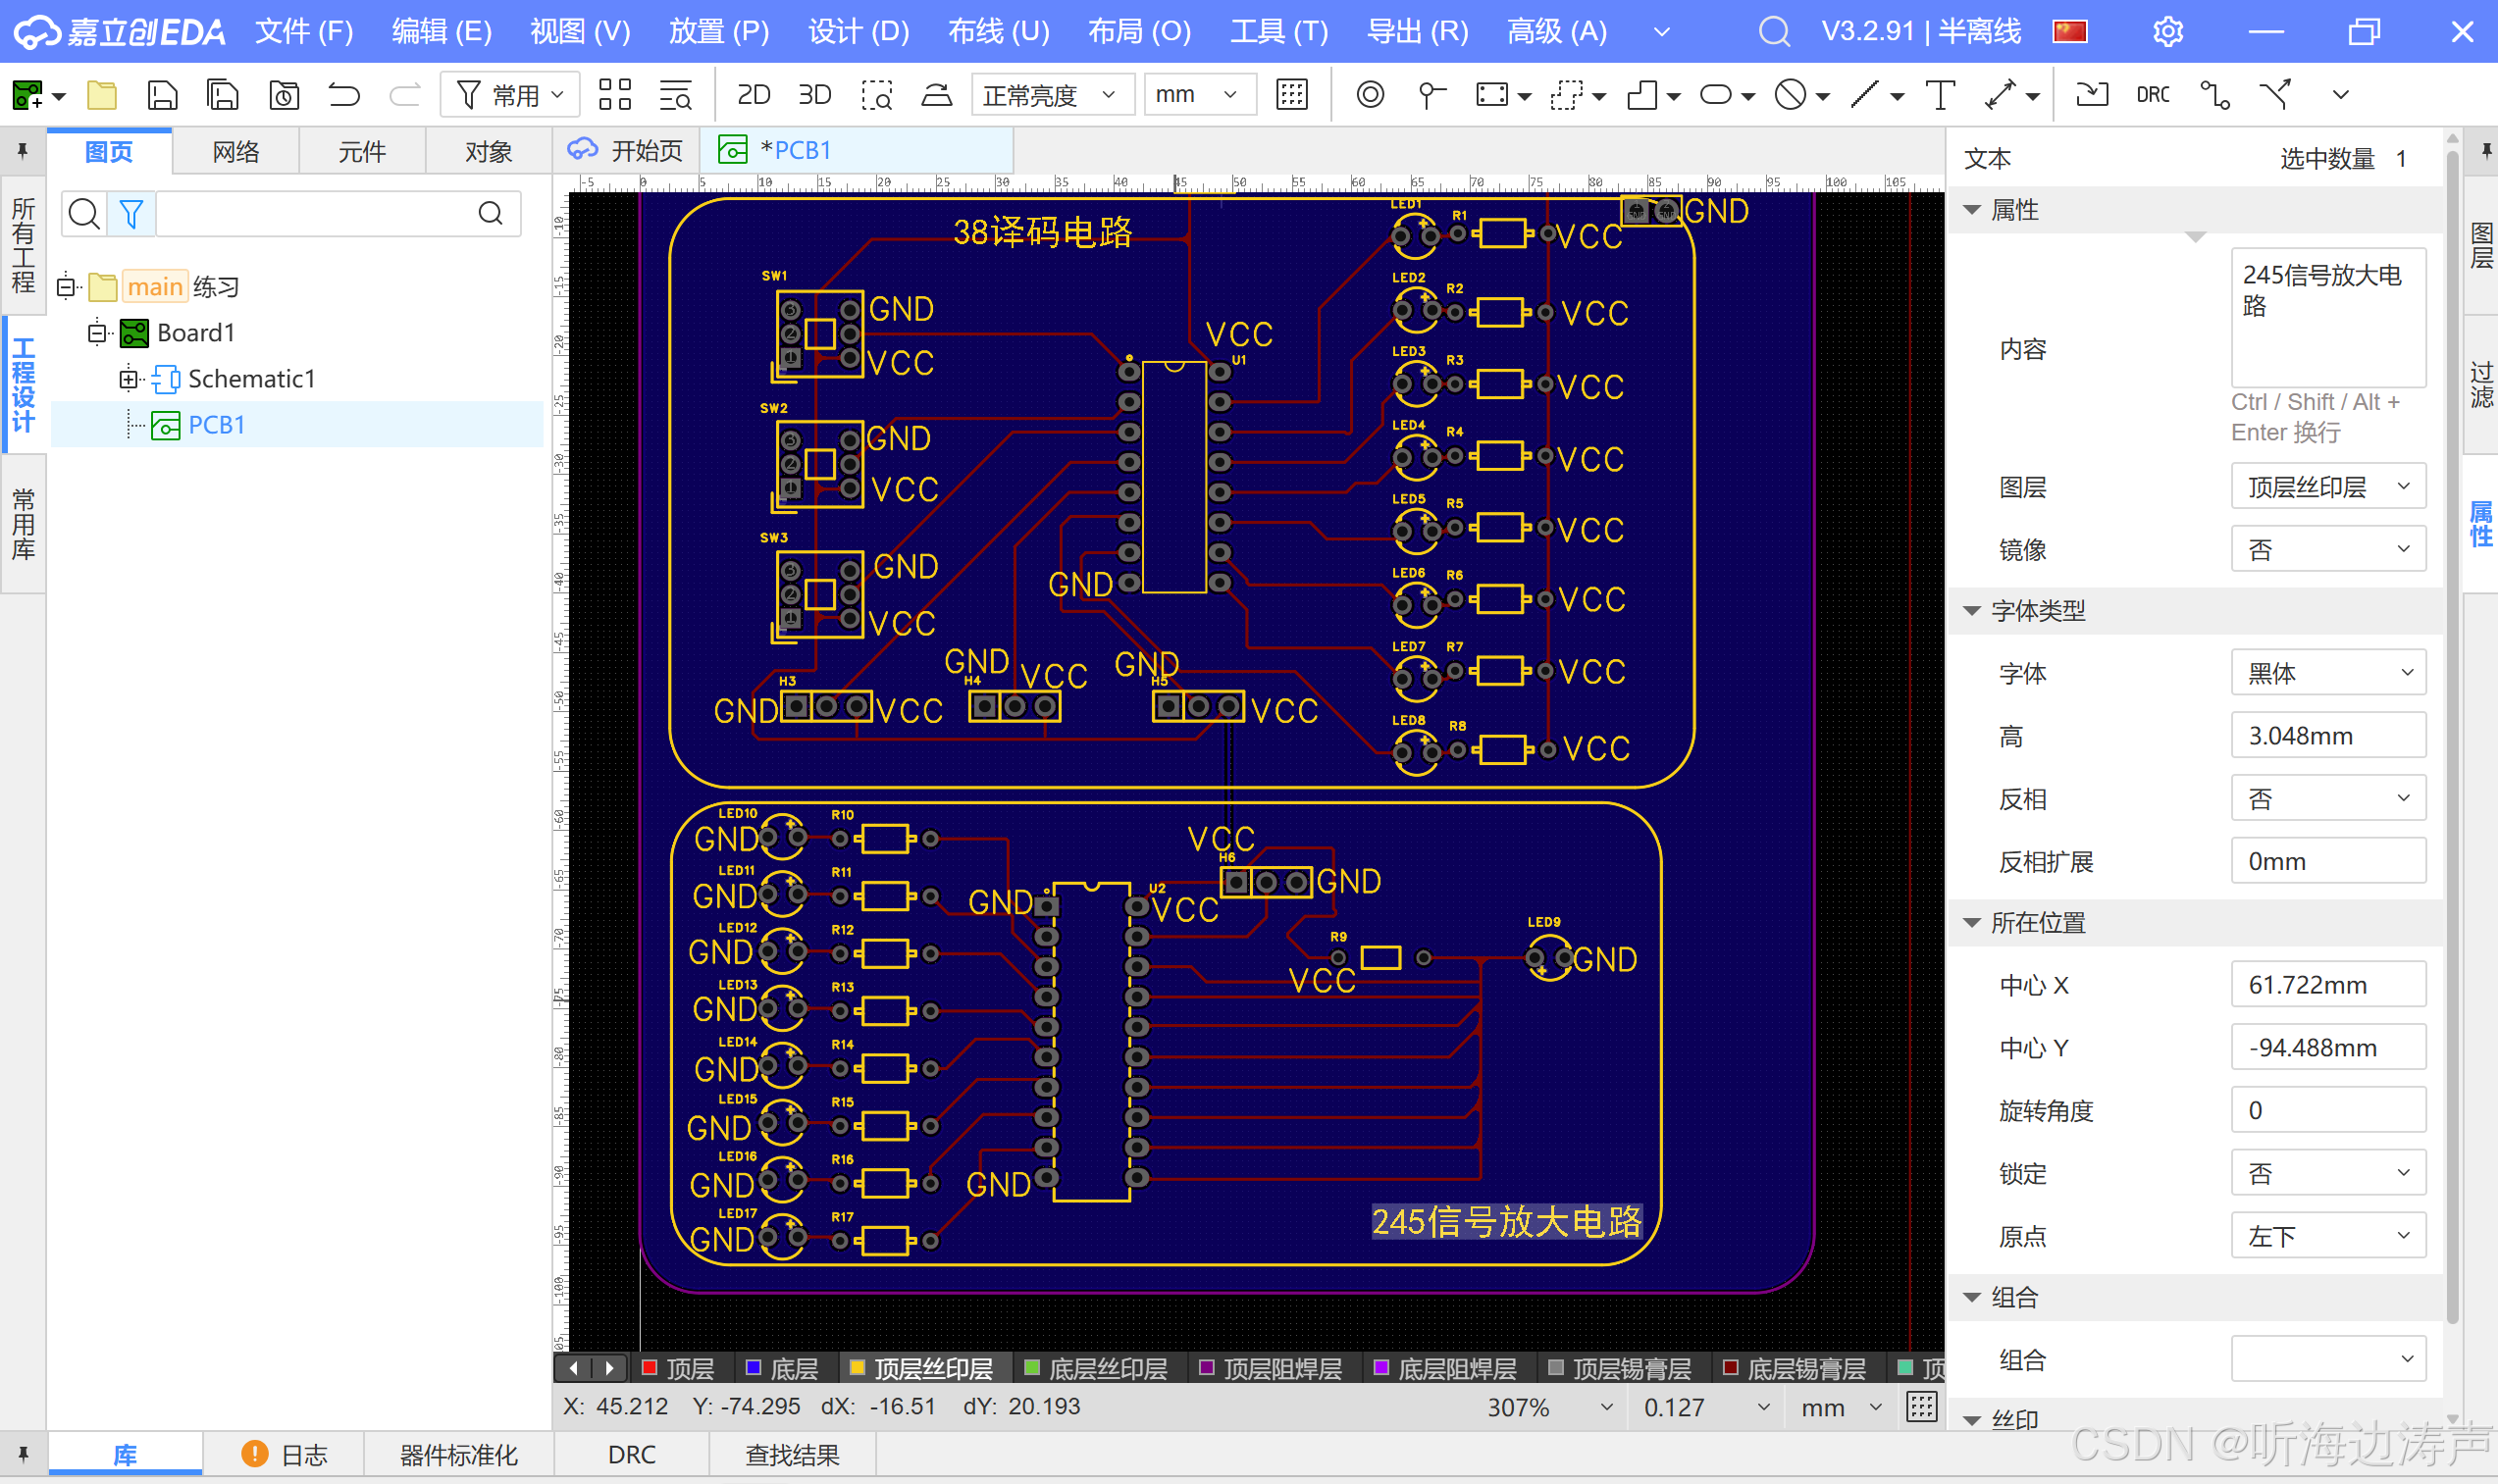The width and height of the screenshot is (2498, 1484).
Task: Open the 字体 黑体 dropdown
Action: pos(2327,673)
